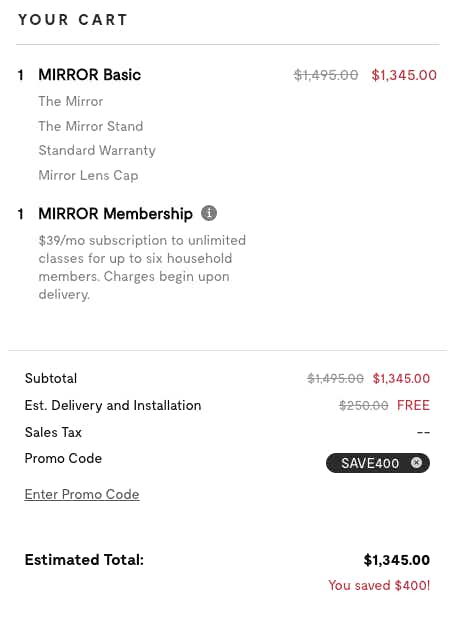Select the Subtotal discounted $1,345.00 amount
The height and width of the screenshot is (617, 458).
pyautogui.click(x=401, y=379)
